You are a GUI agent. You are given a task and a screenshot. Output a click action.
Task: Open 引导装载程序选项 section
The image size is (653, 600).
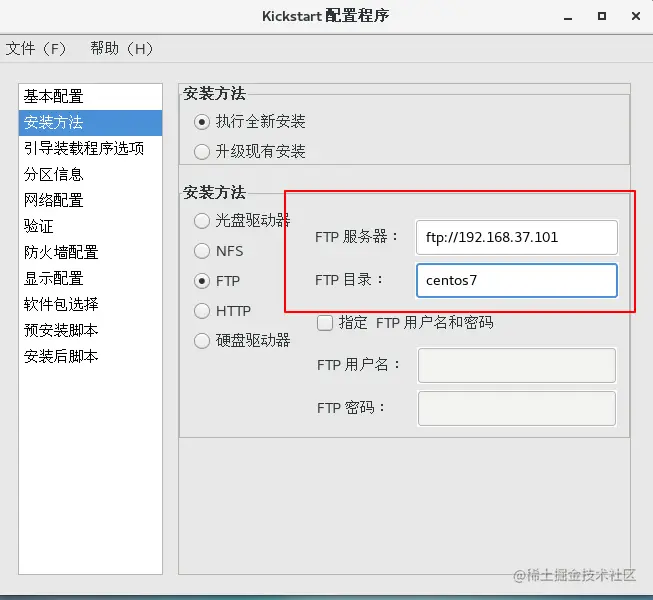tap(90, 149)
